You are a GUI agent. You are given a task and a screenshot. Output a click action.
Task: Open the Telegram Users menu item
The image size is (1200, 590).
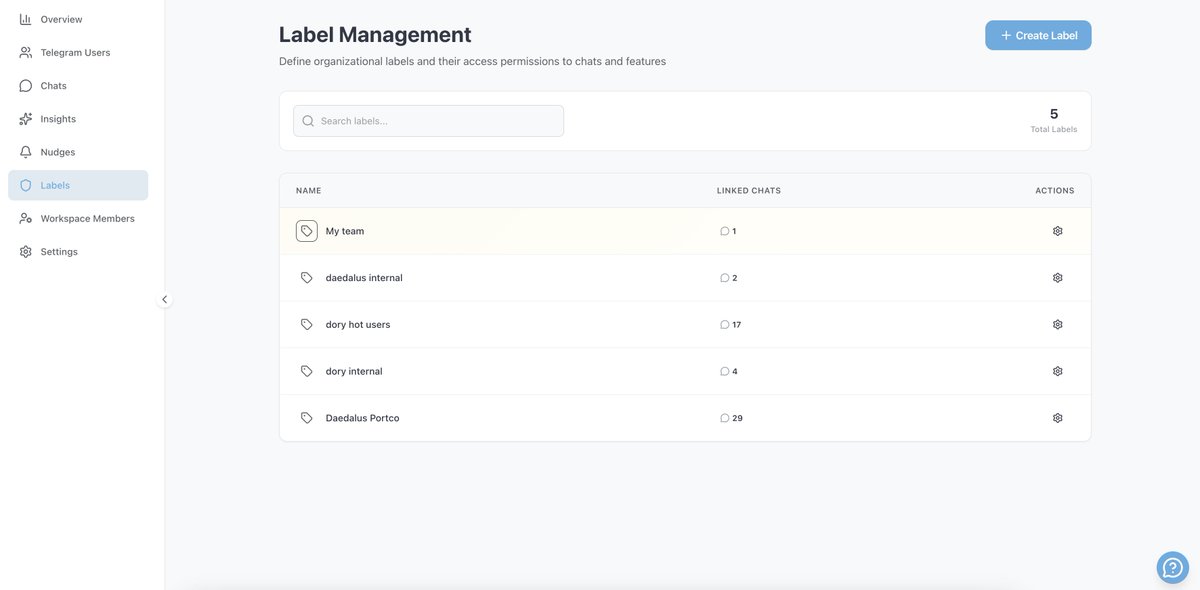click(78, 52)
